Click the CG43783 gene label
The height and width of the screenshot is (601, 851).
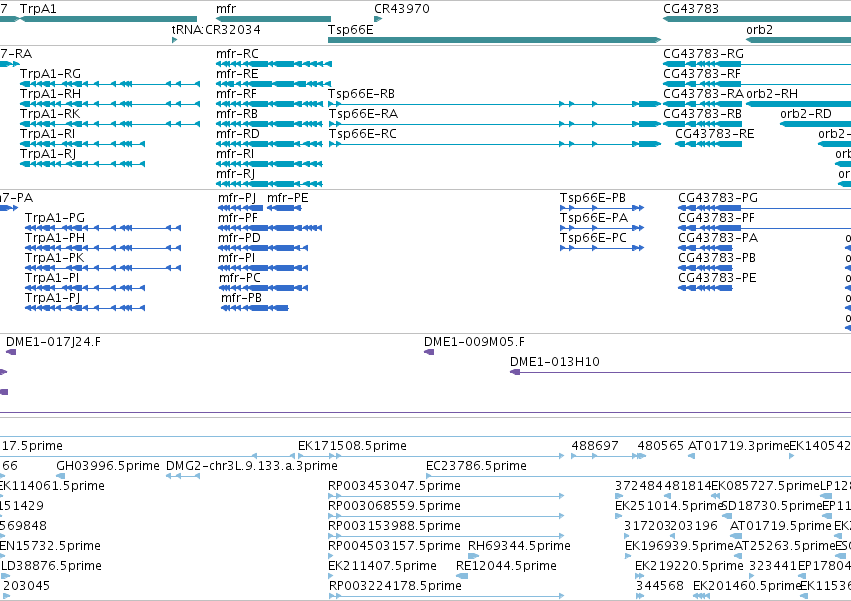691,9
